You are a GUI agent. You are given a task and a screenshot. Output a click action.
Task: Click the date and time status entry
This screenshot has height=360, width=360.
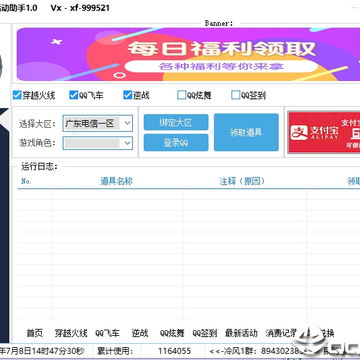[42, 351]
